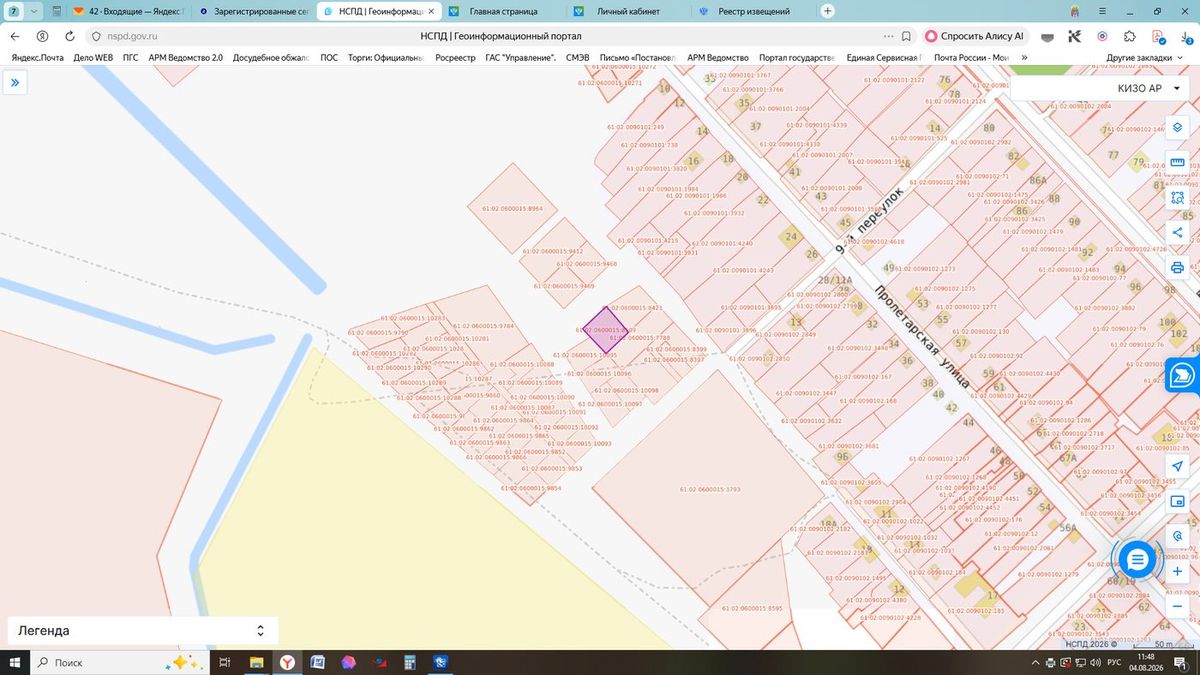Locate my position on map

click(x=1177, y=466)
